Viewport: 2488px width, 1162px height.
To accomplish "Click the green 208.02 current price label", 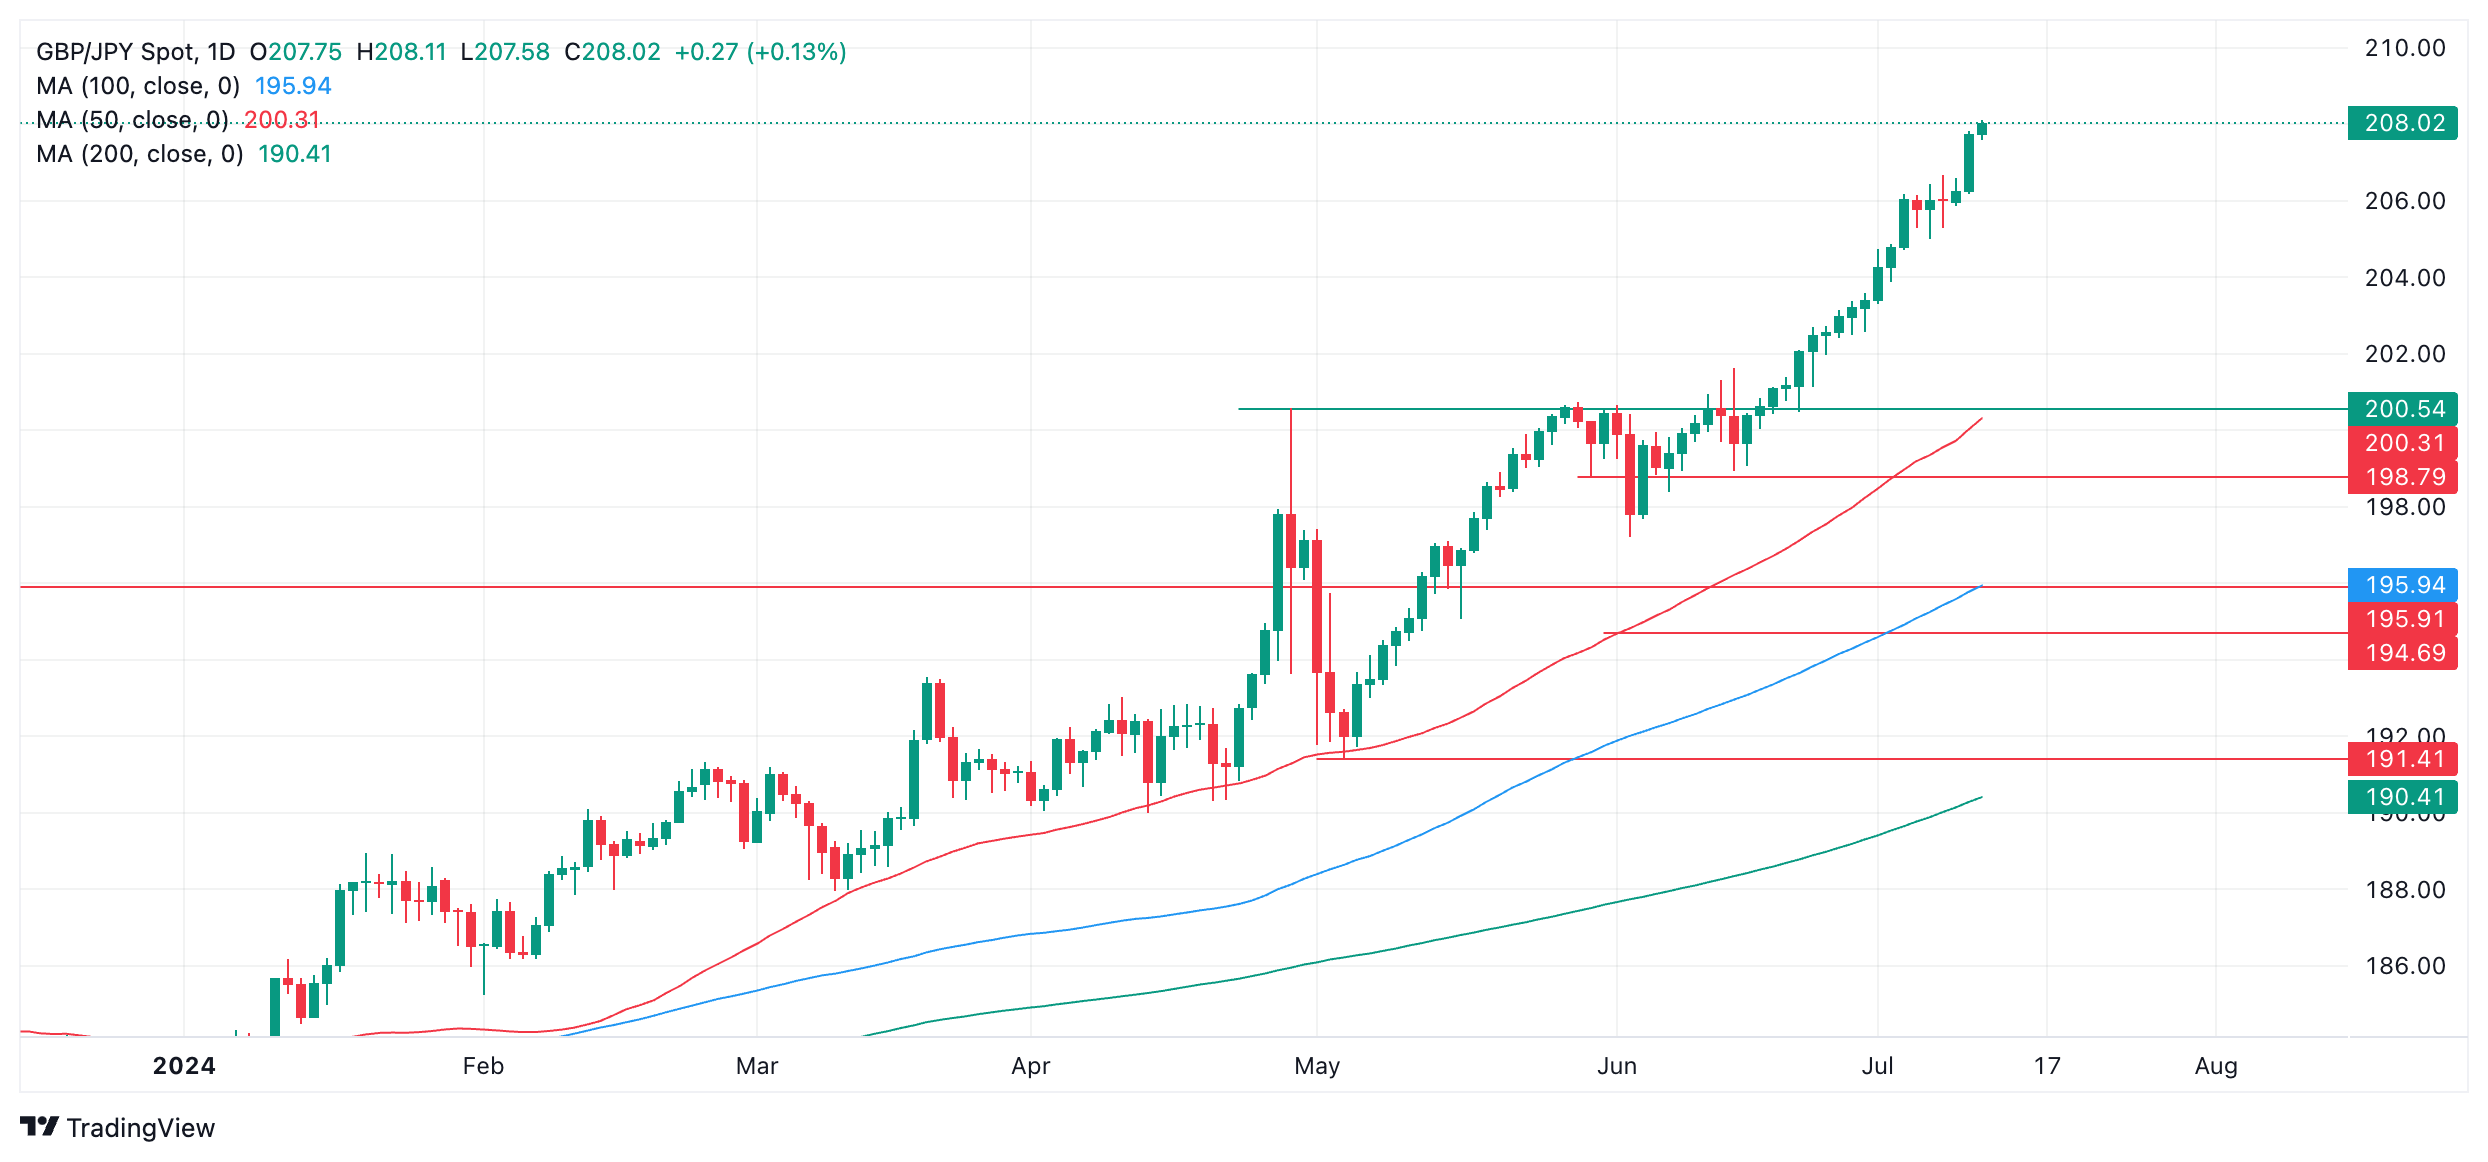I will tap(2402, 123).
